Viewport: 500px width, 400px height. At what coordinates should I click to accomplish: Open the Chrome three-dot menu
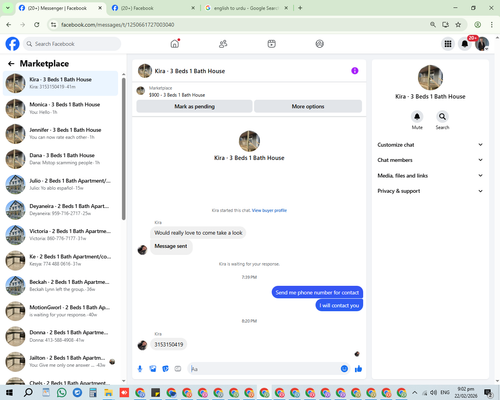(x=492, y=25)
